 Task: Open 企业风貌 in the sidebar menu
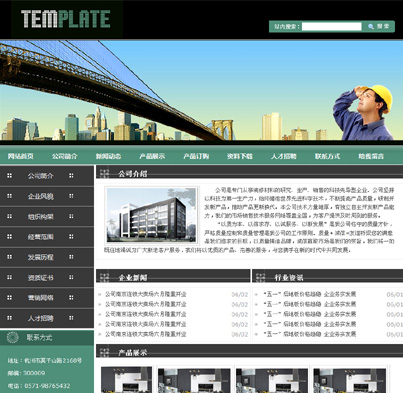(41, 196)
